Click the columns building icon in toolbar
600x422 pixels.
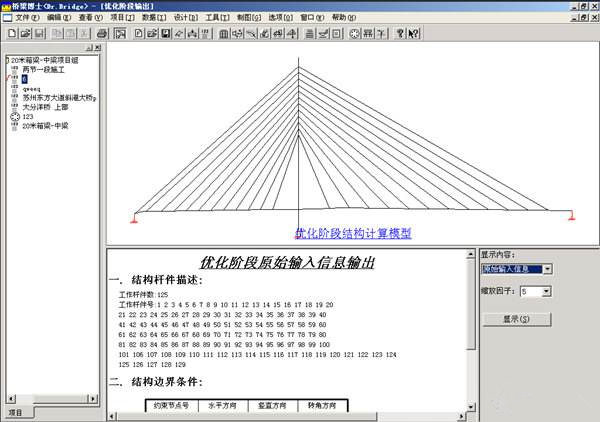tap(223, 34)
